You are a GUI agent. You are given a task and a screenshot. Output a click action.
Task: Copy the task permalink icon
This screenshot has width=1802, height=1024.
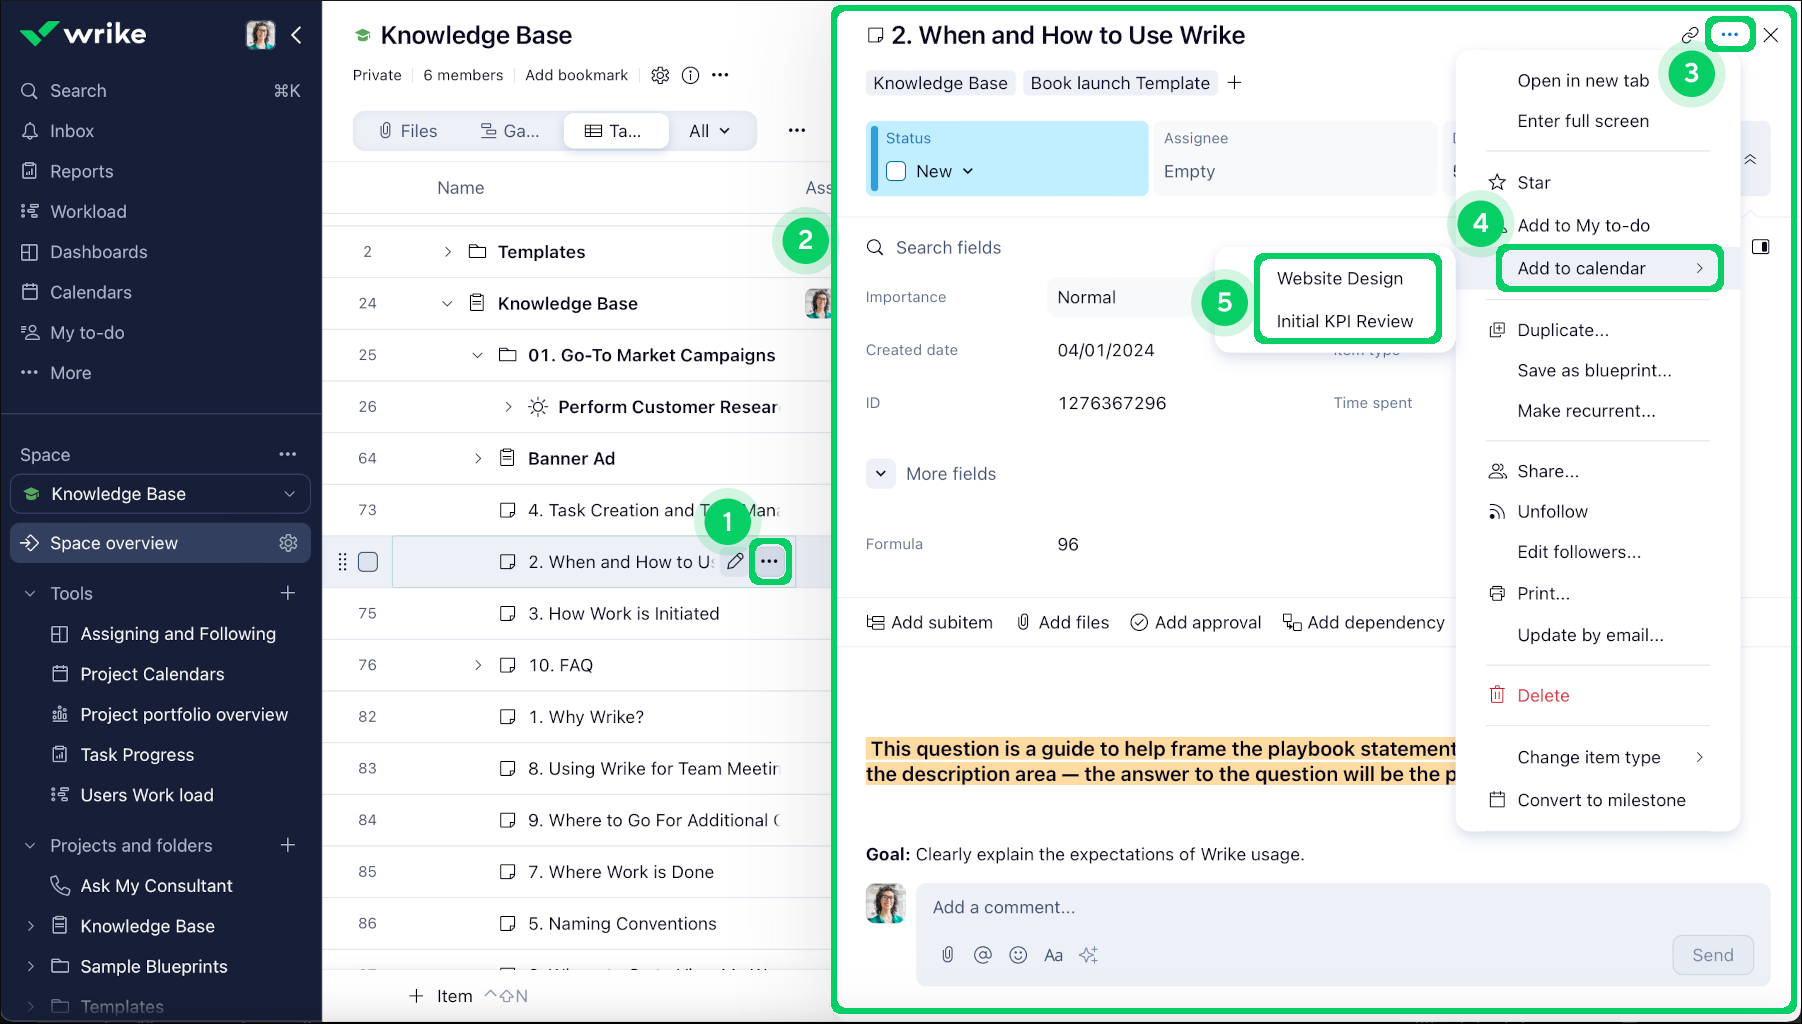1690,35
